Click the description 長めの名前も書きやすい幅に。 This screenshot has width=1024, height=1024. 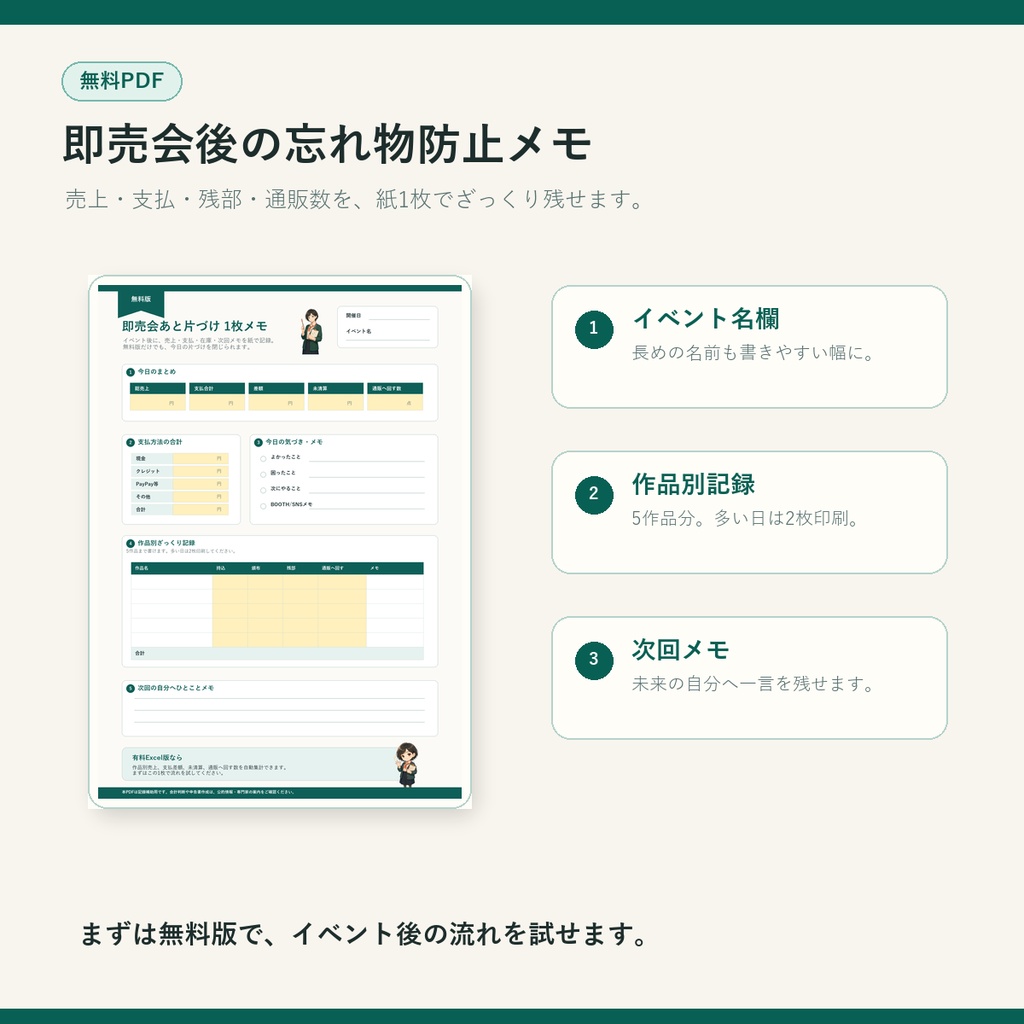click(753, 353)
